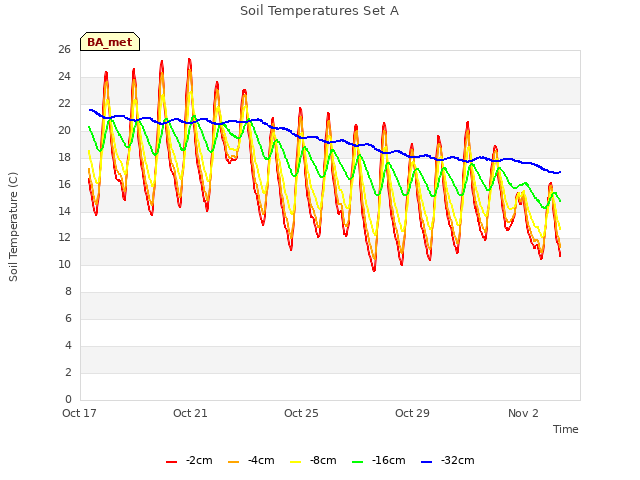Click the 0 y-axis tick label
Image resolution: width=640 pixels, height=480 pixels.
tap(68, 399)
